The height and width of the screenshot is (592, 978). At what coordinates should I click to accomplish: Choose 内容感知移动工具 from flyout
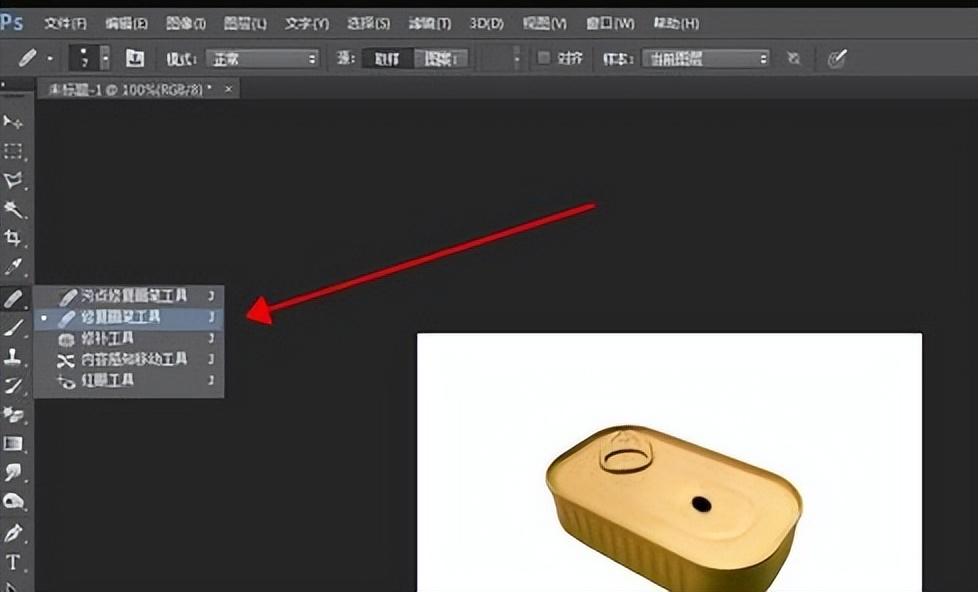coord(129,359)
